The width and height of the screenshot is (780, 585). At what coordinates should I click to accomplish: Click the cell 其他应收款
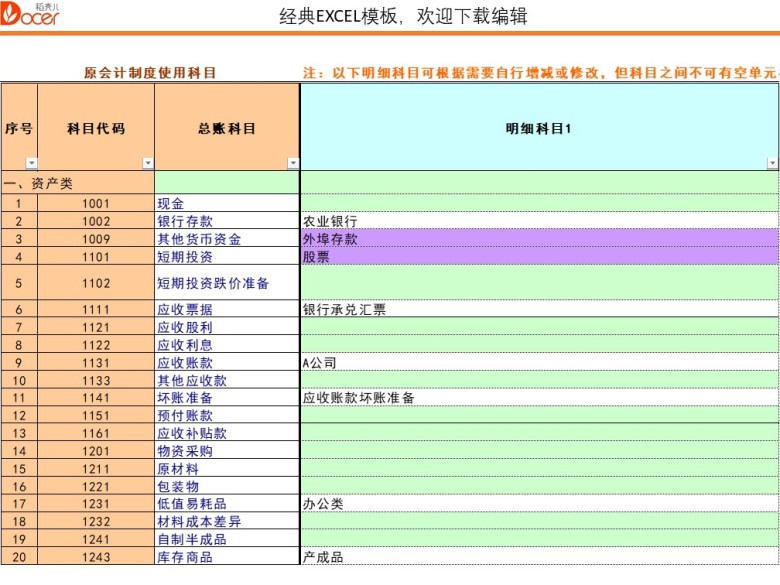[227, 381]
